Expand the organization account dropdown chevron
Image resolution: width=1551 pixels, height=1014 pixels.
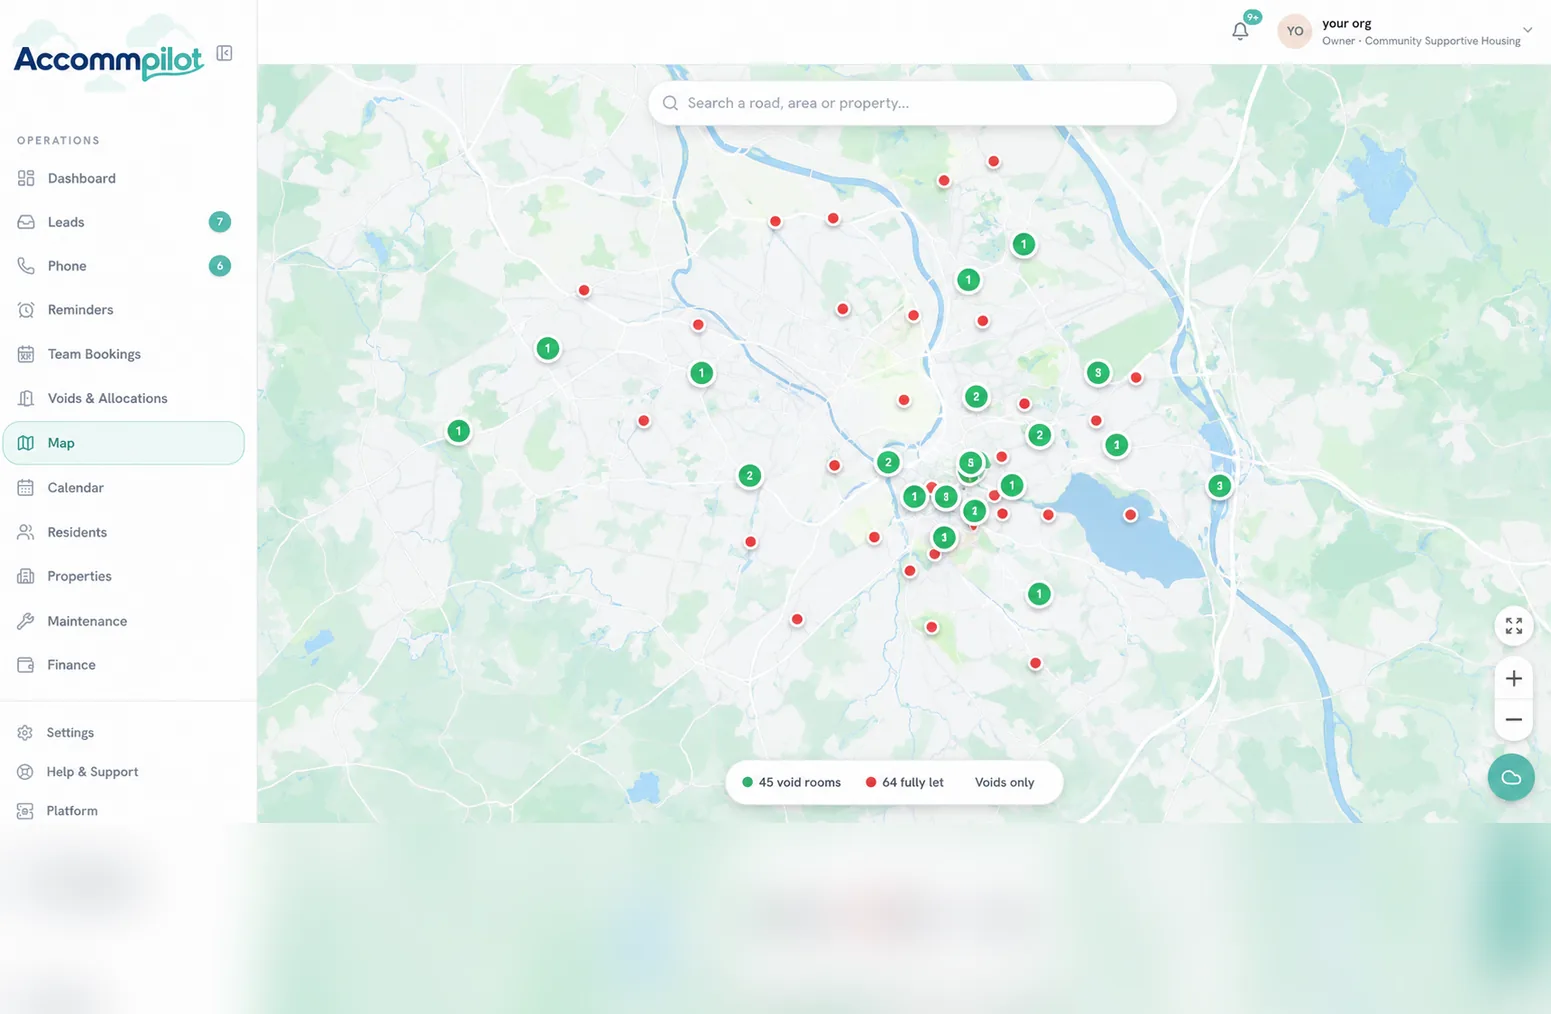(1527, 30)
